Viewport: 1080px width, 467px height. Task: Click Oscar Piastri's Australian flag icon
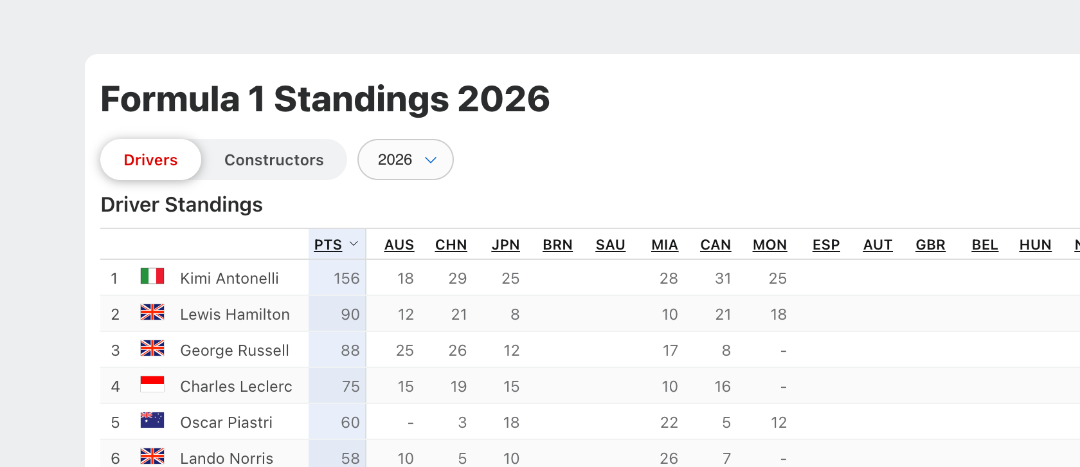(x=152, y=420)
